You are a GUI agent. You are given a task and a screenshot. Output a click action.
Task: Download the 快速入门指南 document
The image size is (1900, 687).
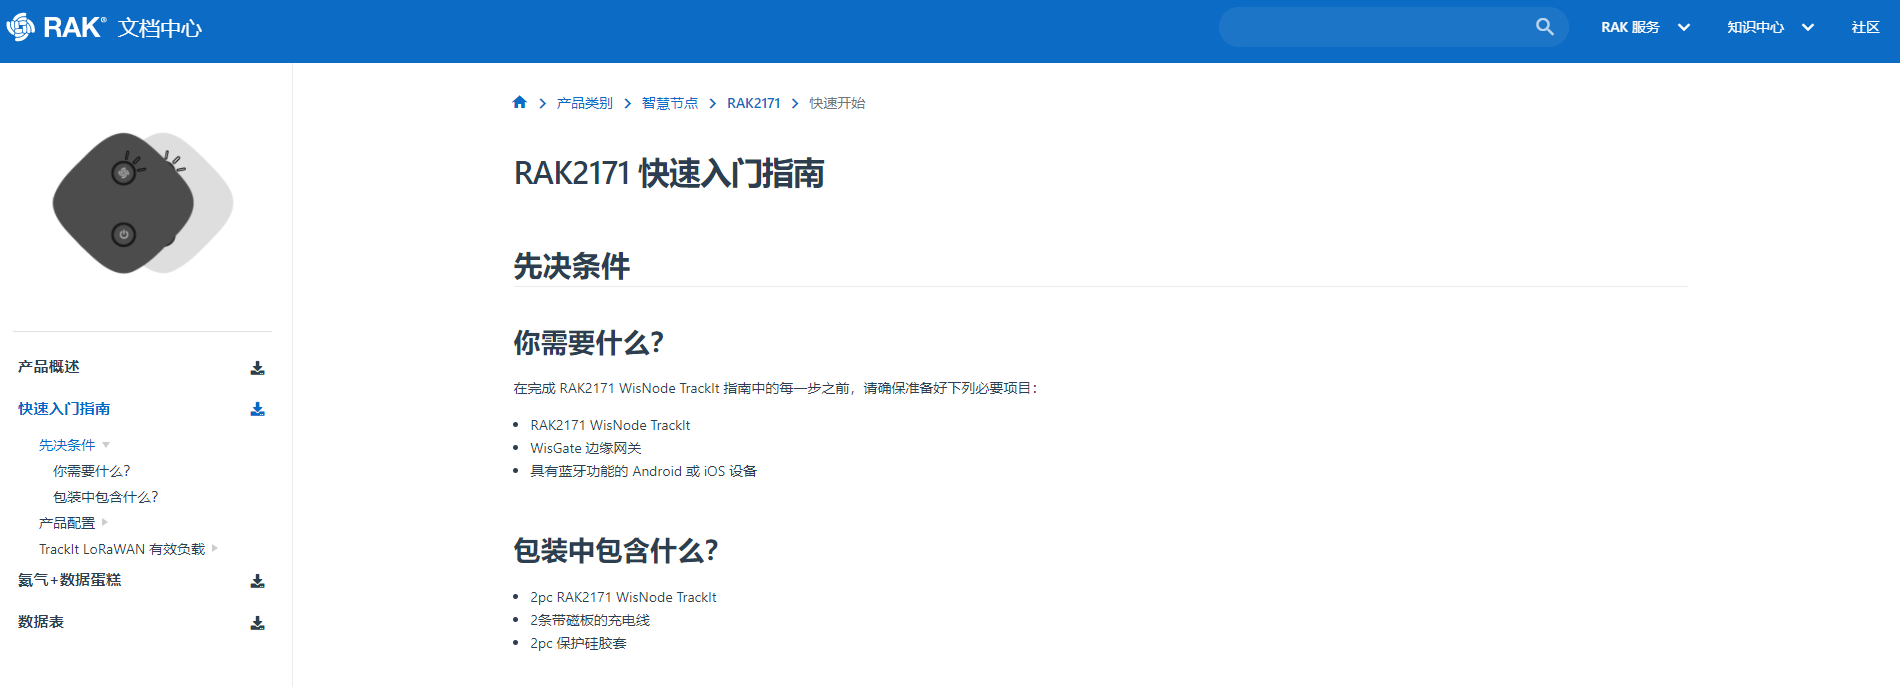pos(257,409)
